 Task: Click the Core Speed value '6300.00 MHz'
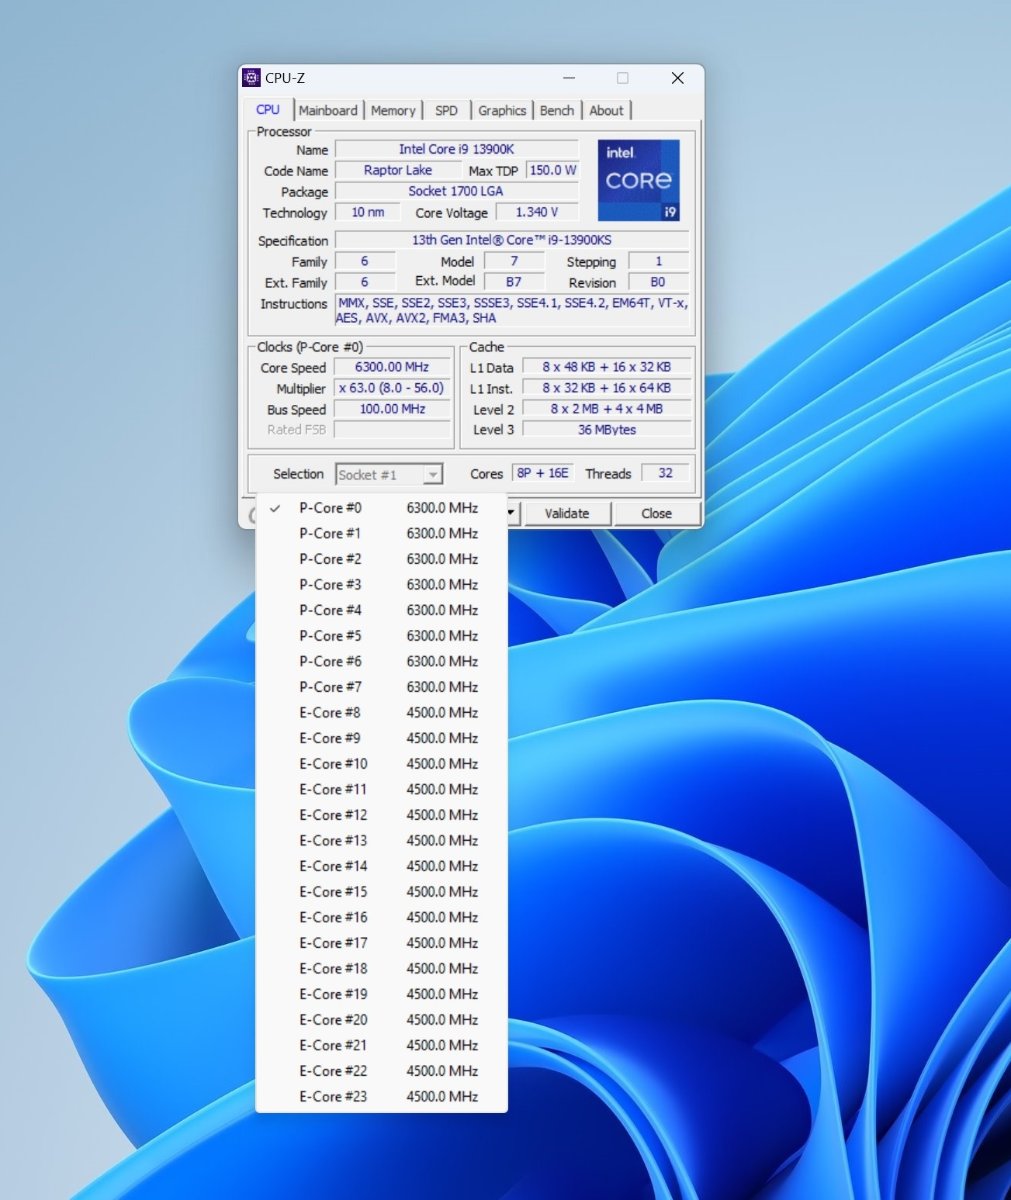(x=392, y=367)
